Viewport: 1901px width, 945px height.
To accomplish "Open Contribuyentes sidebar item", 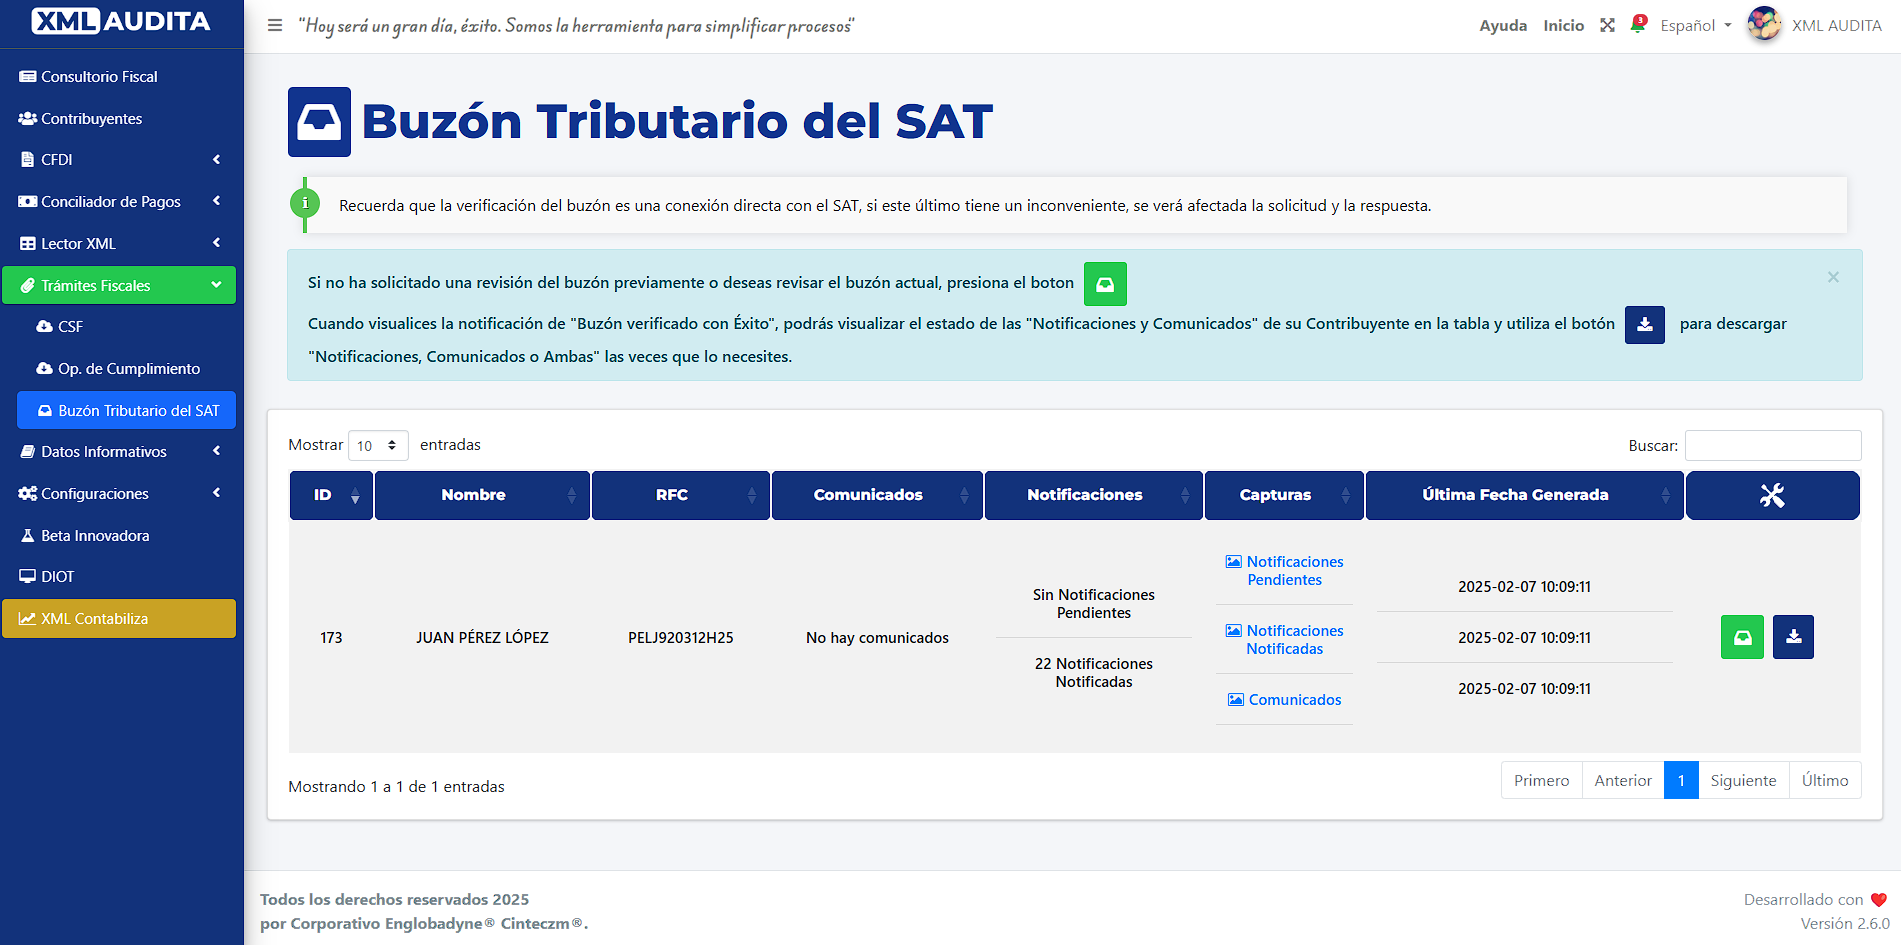I will 119,118.
